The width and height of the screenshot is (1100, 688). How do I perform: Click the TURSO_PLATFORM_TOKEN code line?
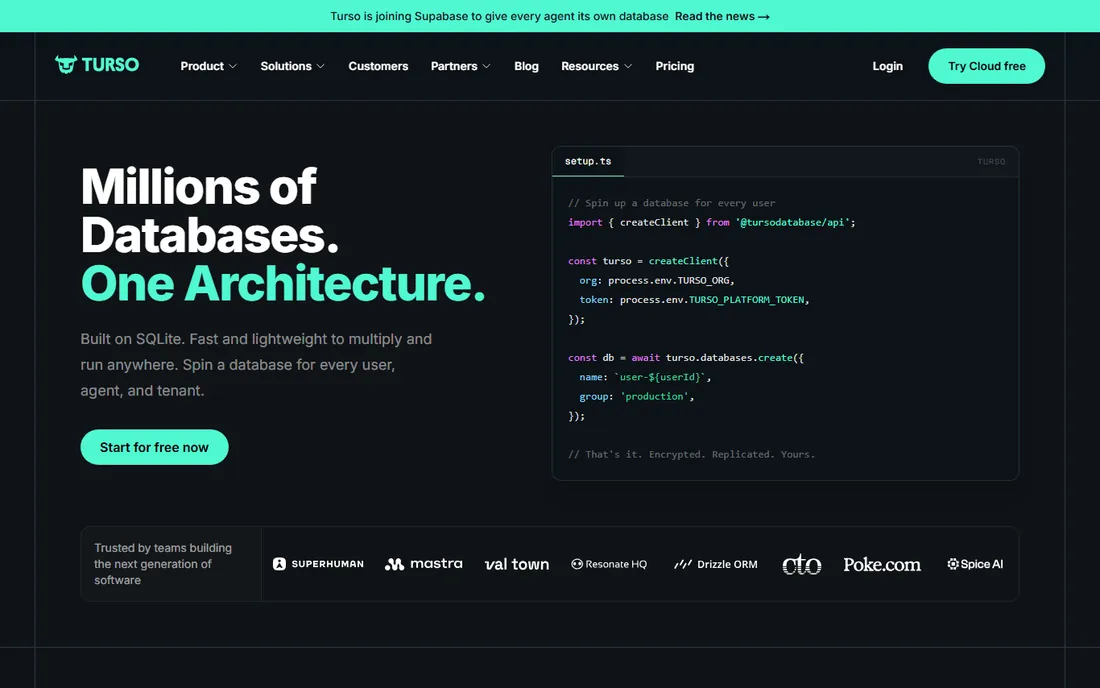[695, 299]
